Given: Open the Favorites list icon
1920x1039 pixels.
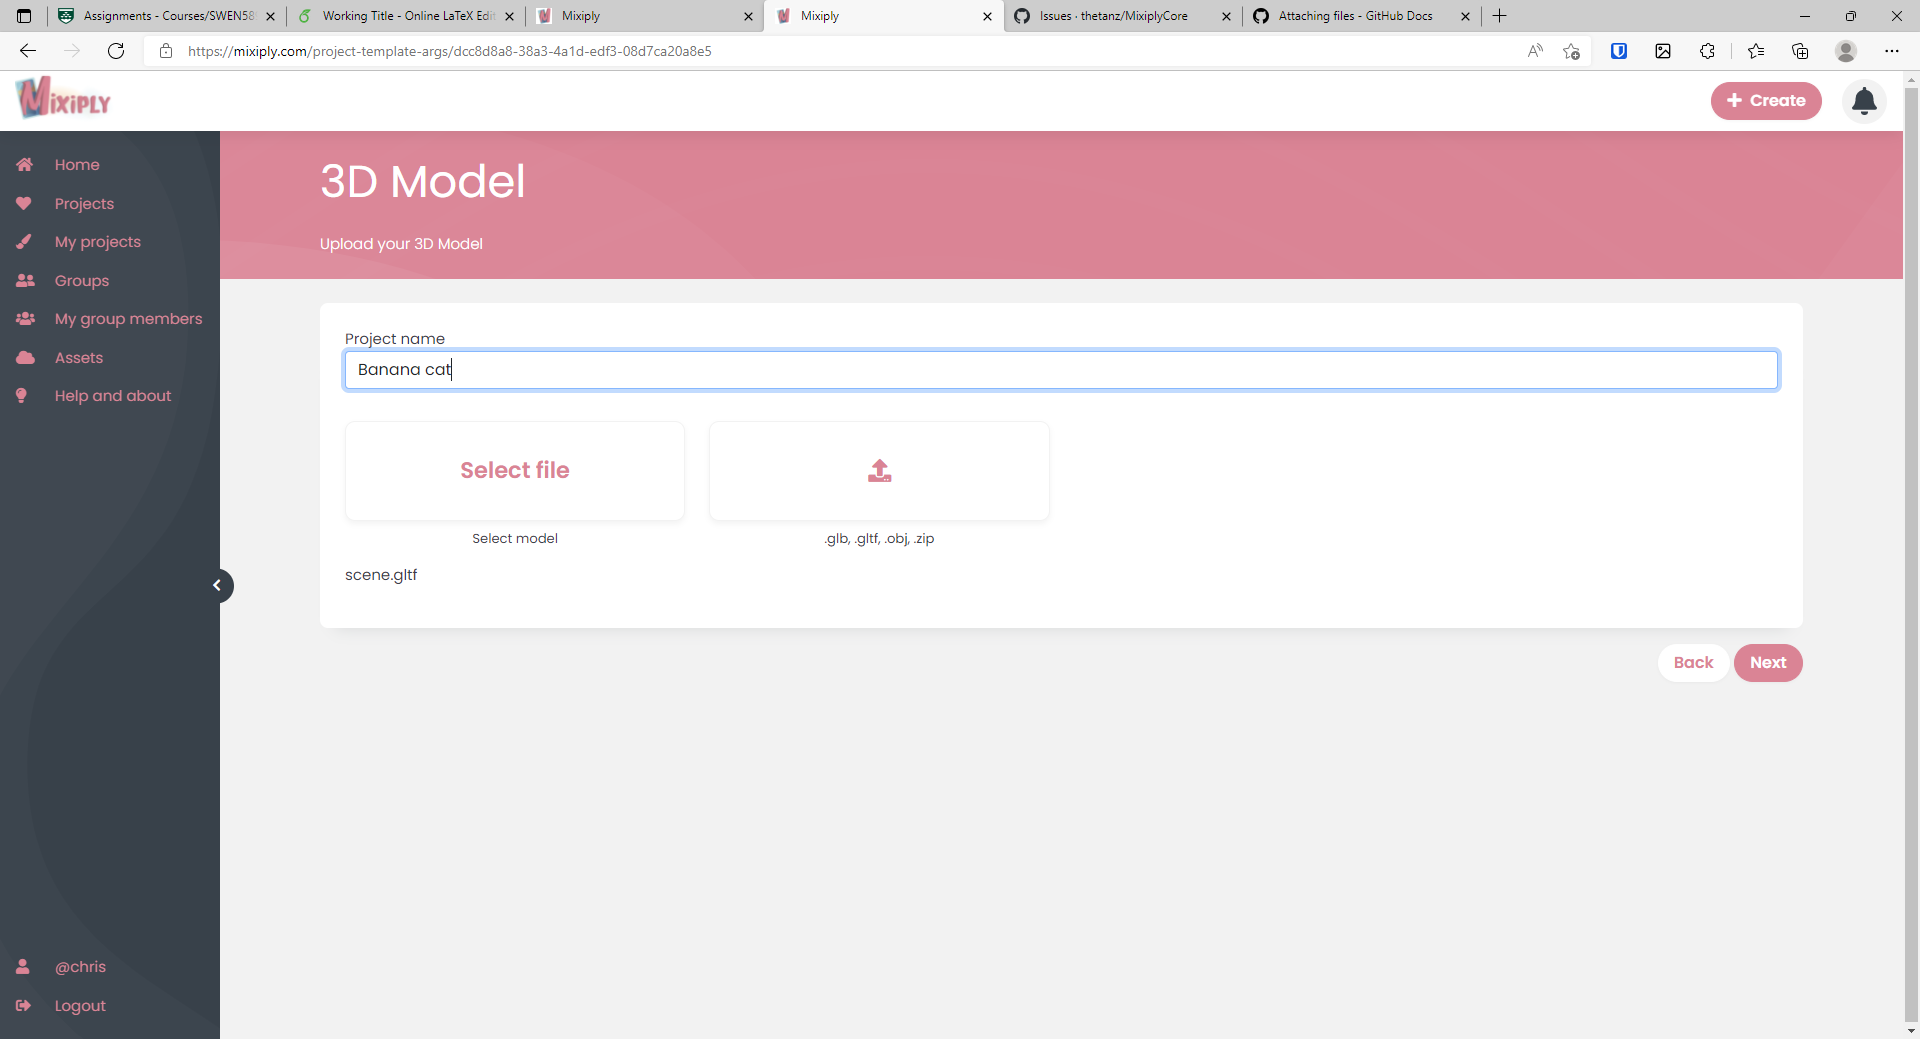Looking at the screenshot, I should coord(1755,51).
